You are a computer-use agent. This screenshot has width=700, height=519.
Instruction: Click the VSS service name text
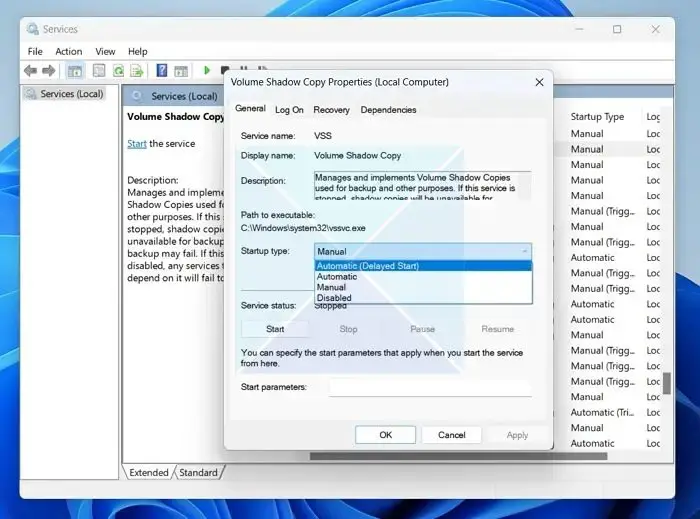coord(323,136)
